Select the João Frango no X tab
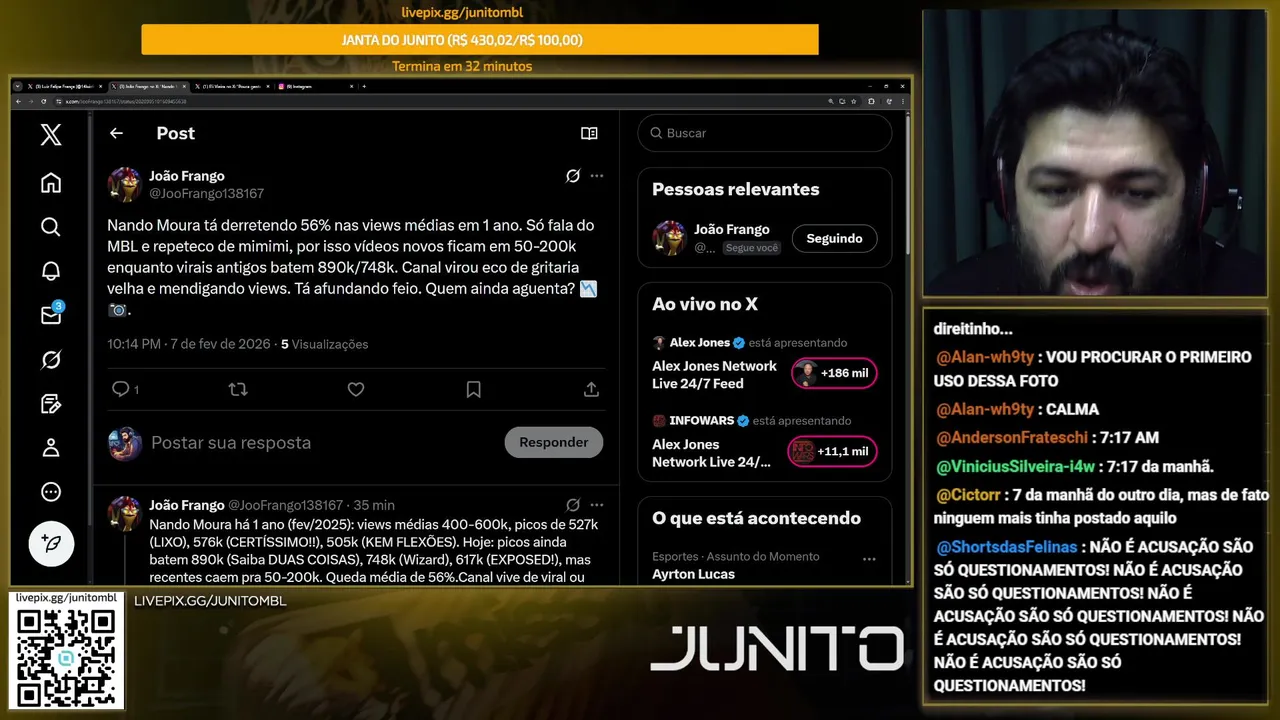Image resolution: width=1280 pixels, height=720 pixels. click(147, 86)
